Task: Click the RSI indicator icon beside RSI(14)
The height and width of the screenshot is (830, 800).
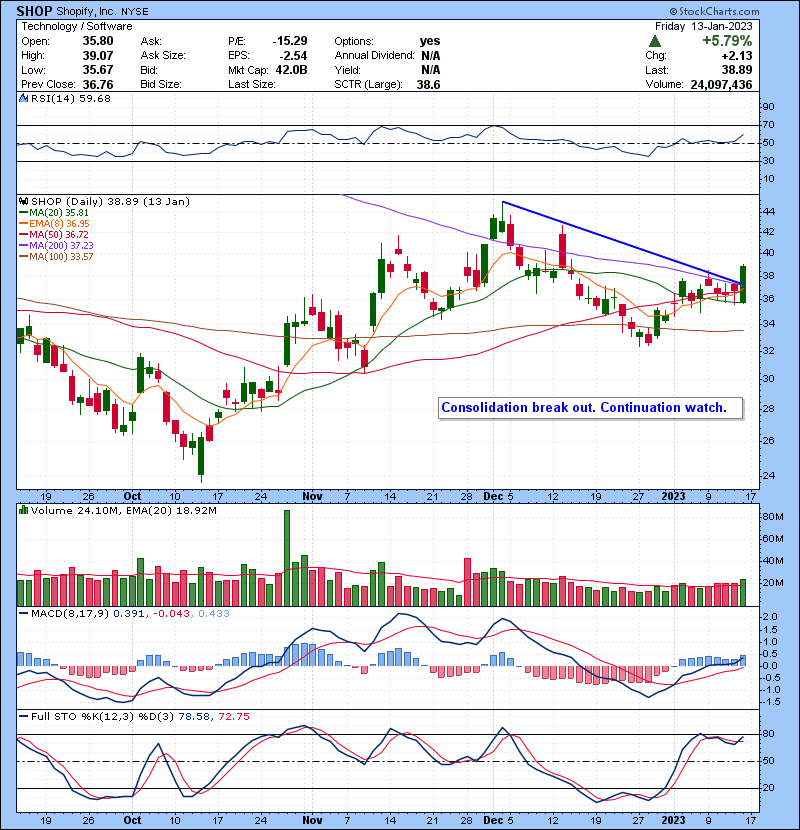Action: 23,98
